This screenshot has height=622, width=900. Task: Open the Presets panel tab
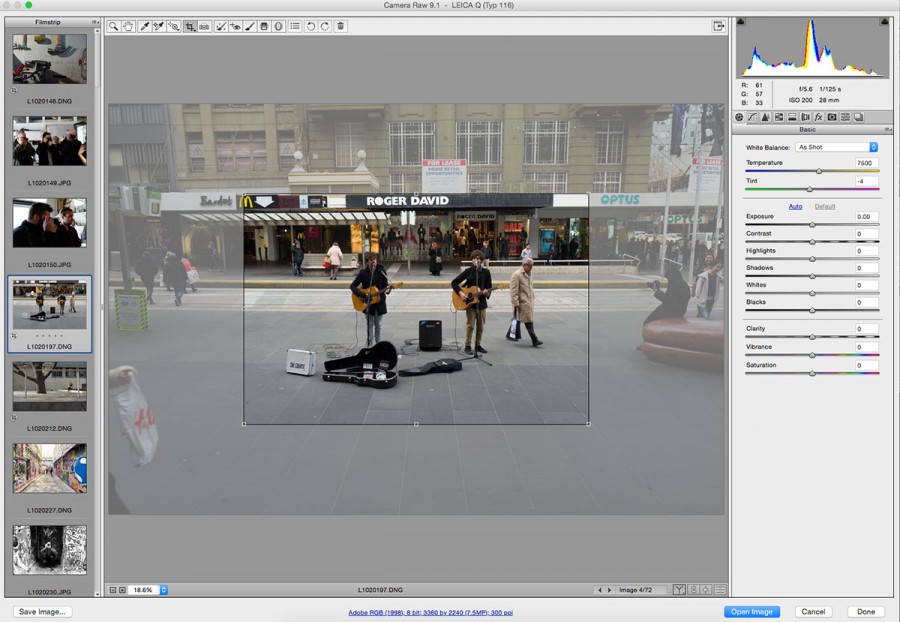(845, 117)
